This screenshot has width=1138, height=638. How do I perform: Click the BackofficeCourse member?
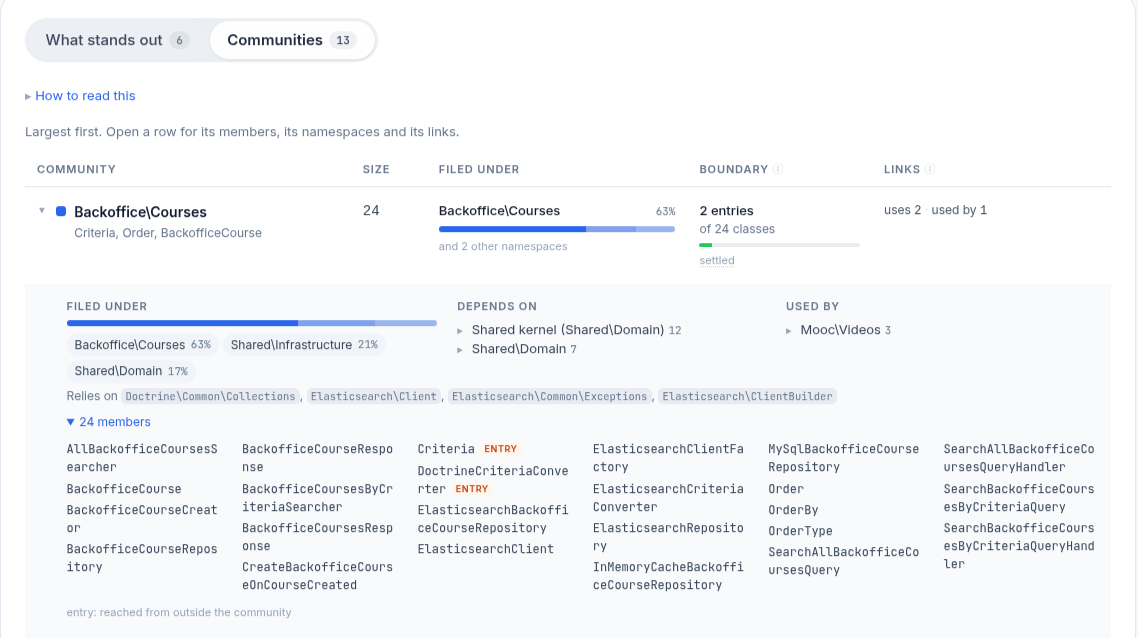(x=124, y=489)
